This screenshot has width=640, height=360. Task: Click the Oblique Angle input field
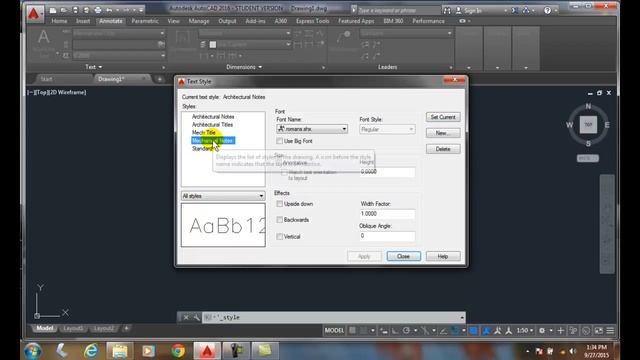(387, 236)
